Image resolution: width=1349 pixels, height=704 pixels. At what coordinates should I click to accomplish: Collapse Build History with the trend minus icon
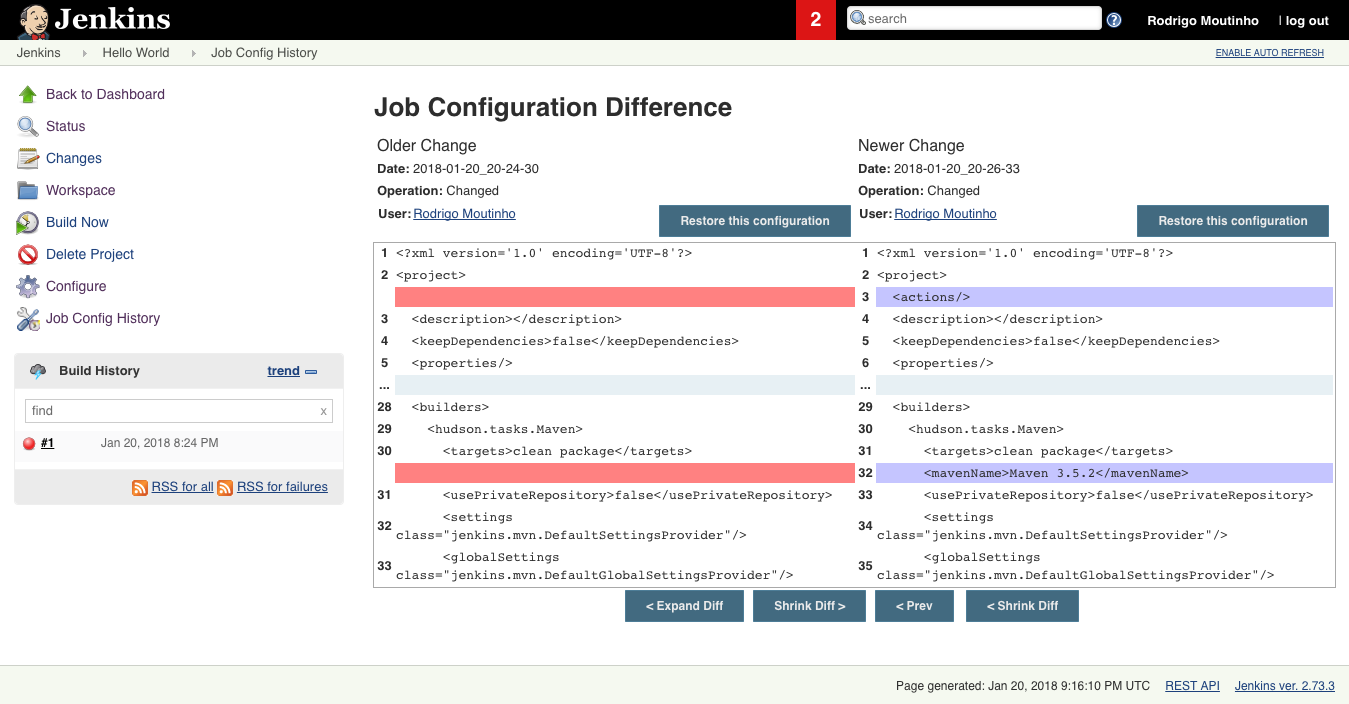tap(311, 371)
